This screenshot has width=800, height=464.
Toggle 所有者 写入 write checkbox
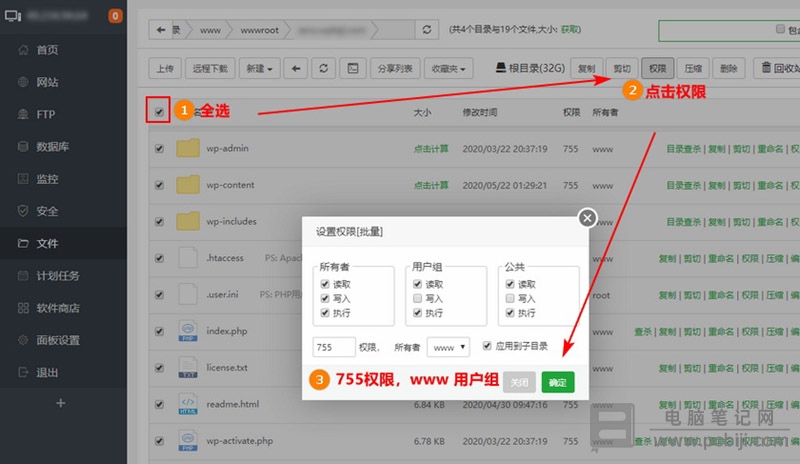[x=325, y=298]
